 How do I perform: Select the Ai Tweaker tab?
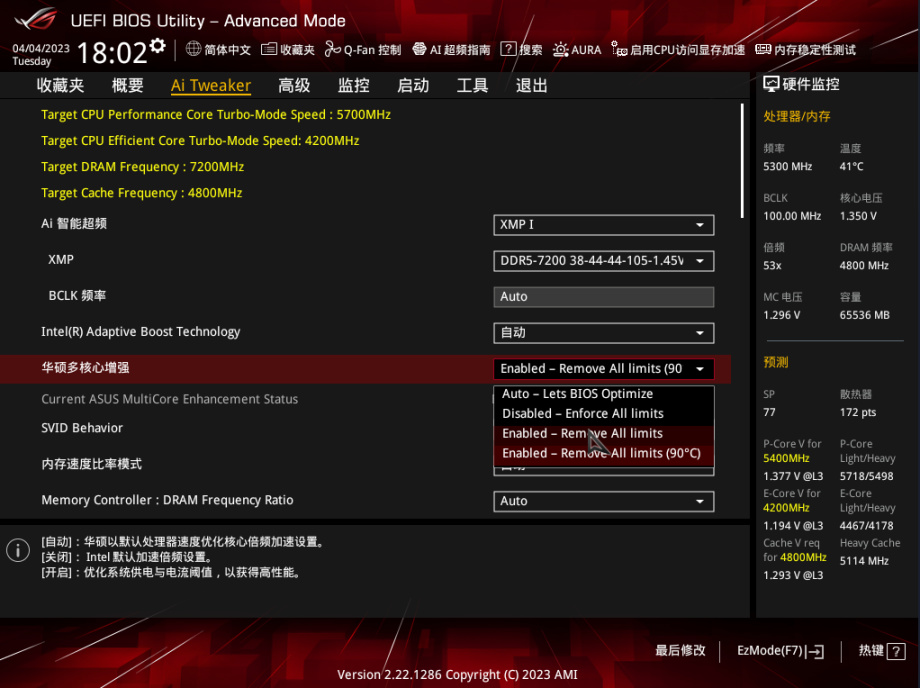(211, 86)
